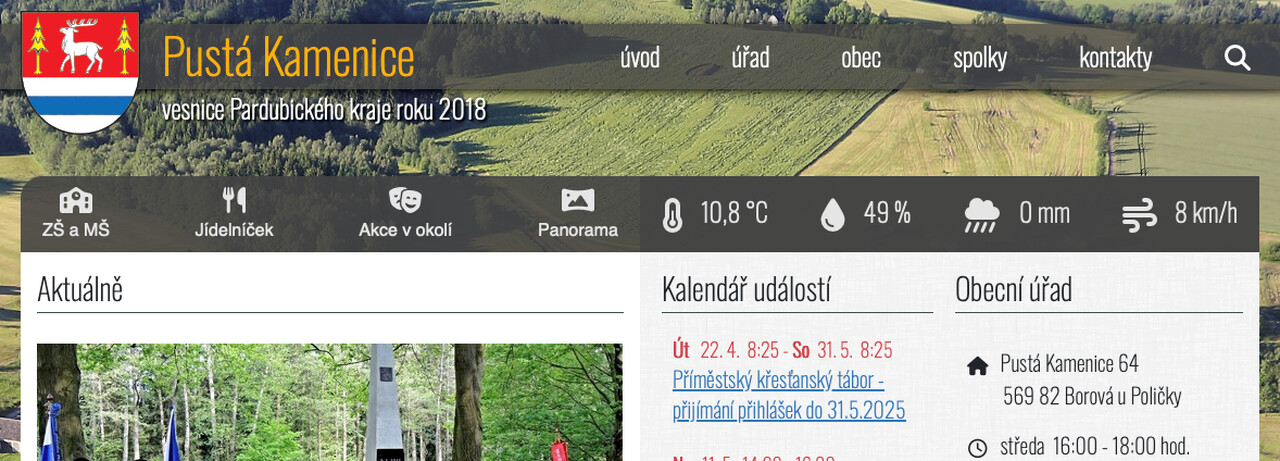Click the home address icon
The image size is (1280, 461).
point(978,366)
